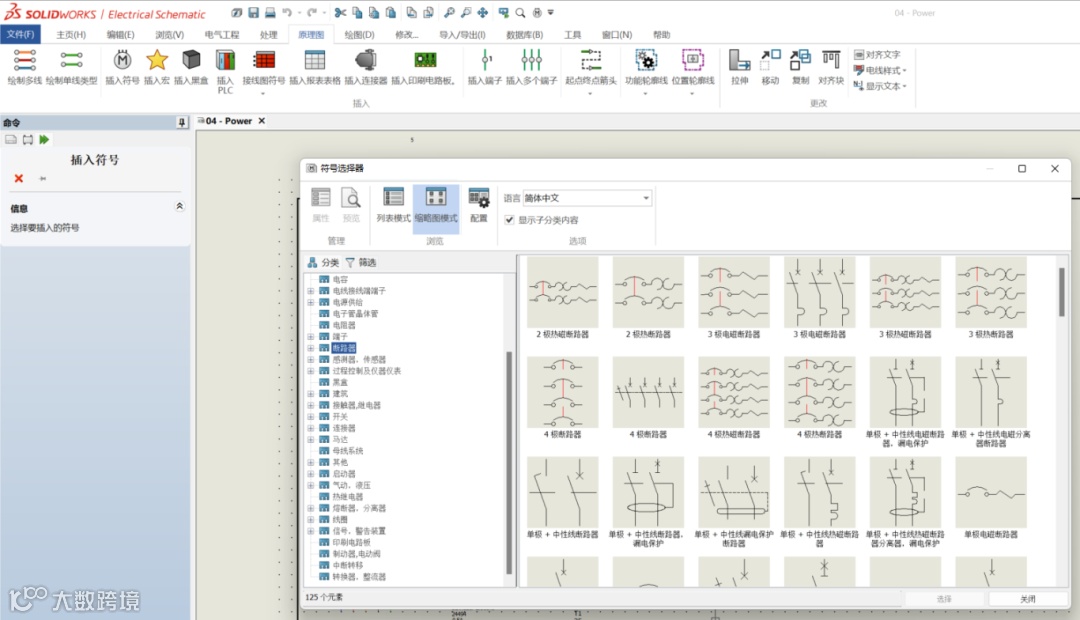The image size is (1080, 620).
Task: Click the 筛选 filter tab button
Action: 360,262
